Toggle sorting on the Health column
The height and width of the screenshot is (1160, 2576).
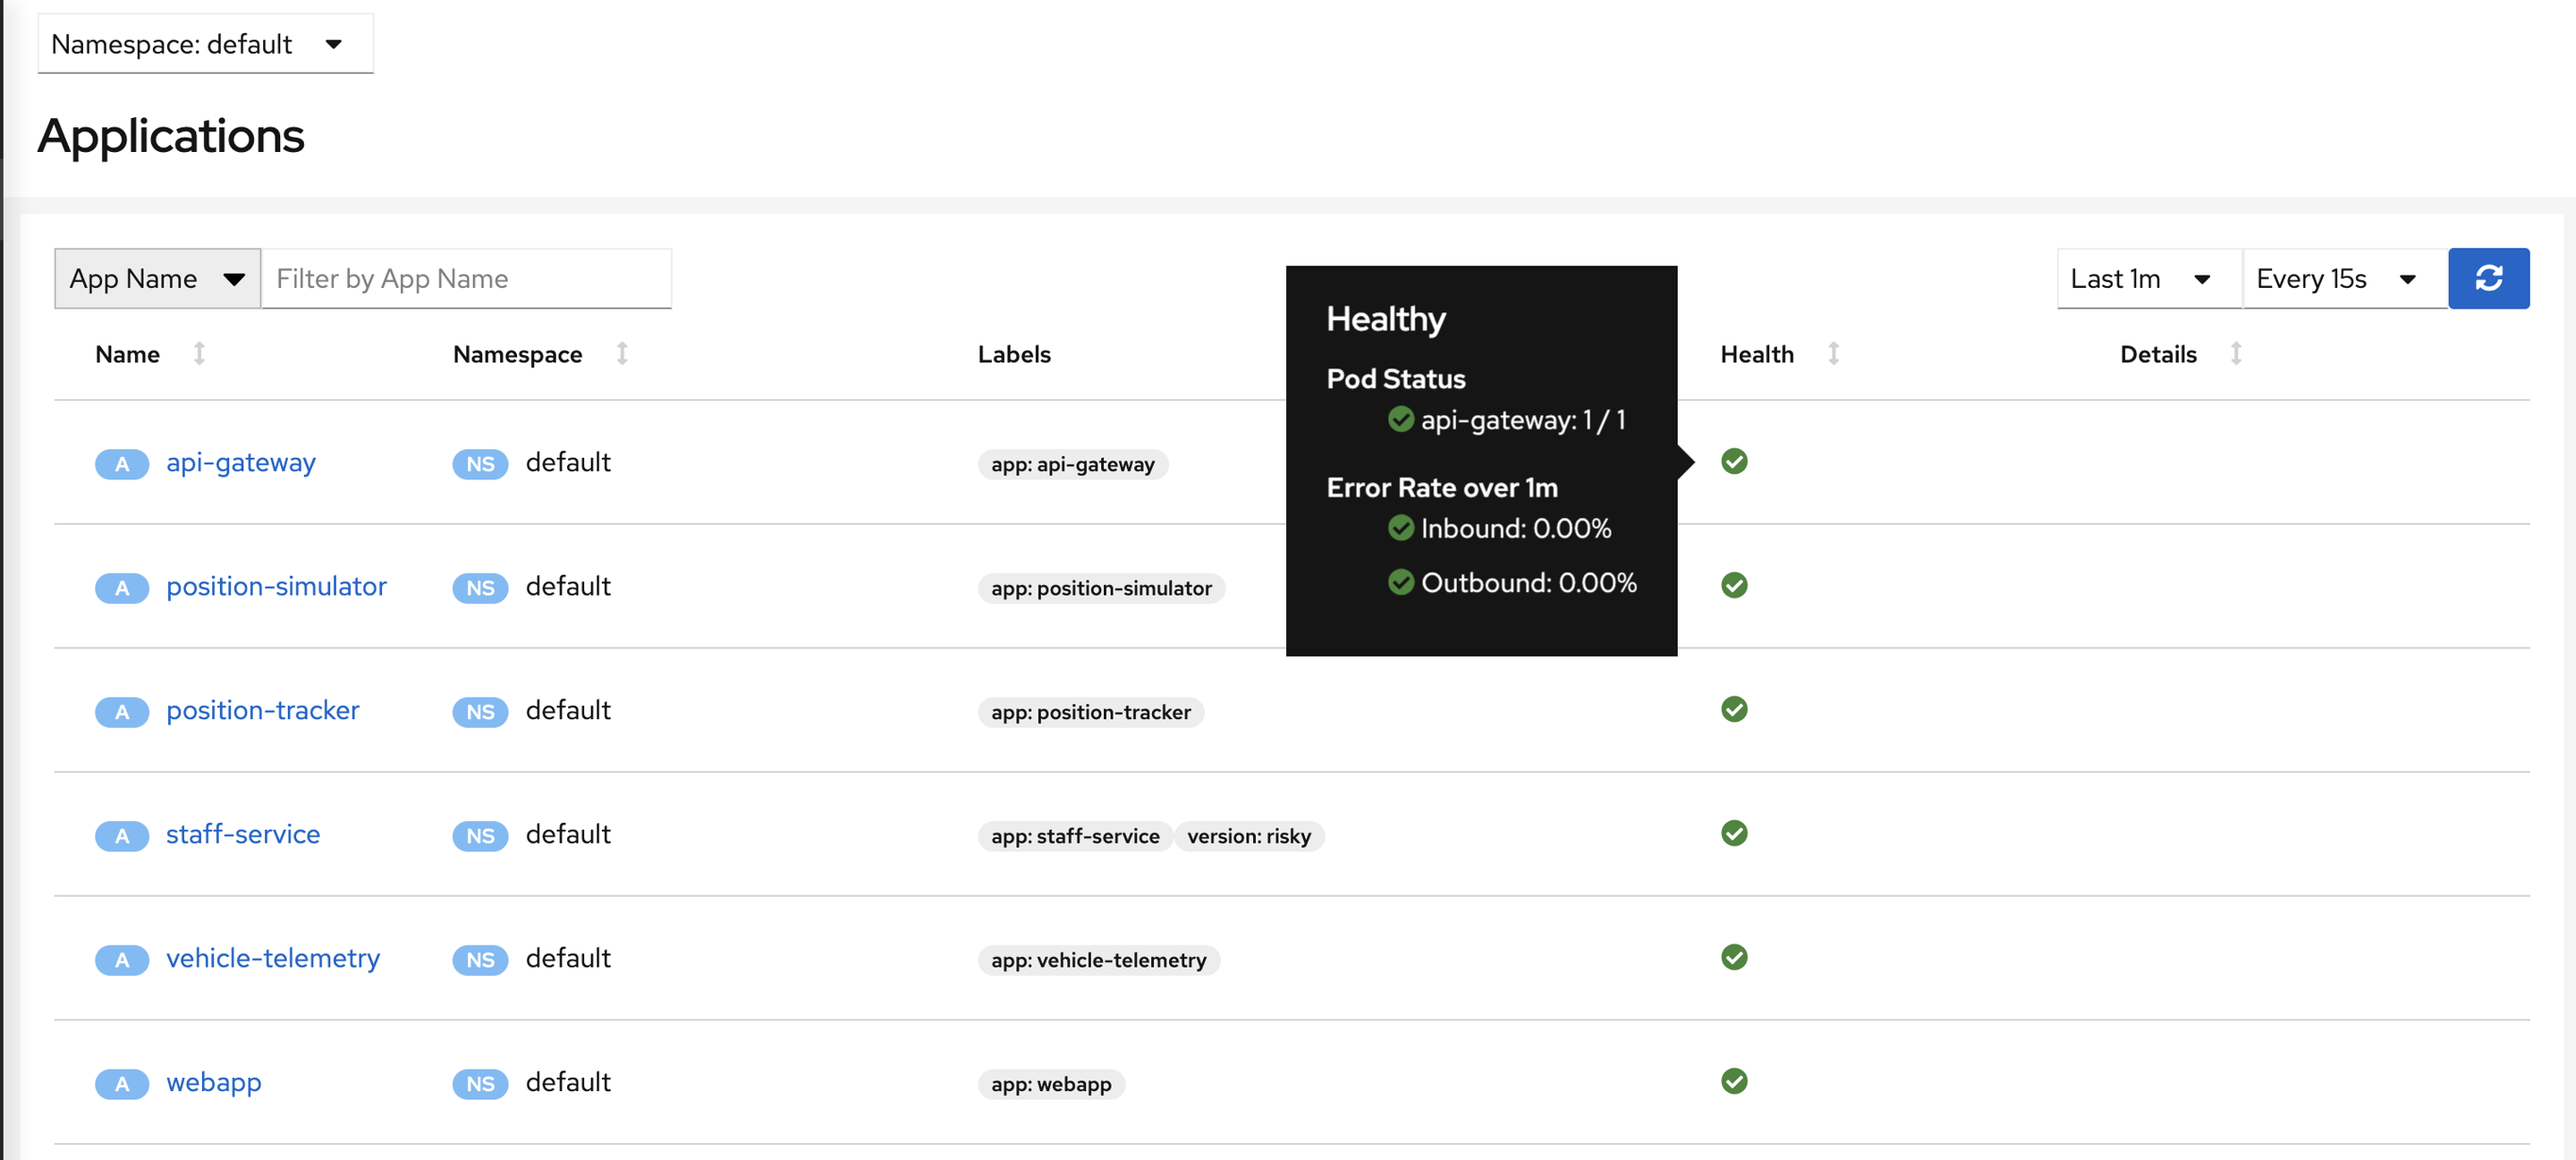[1834, 353]
